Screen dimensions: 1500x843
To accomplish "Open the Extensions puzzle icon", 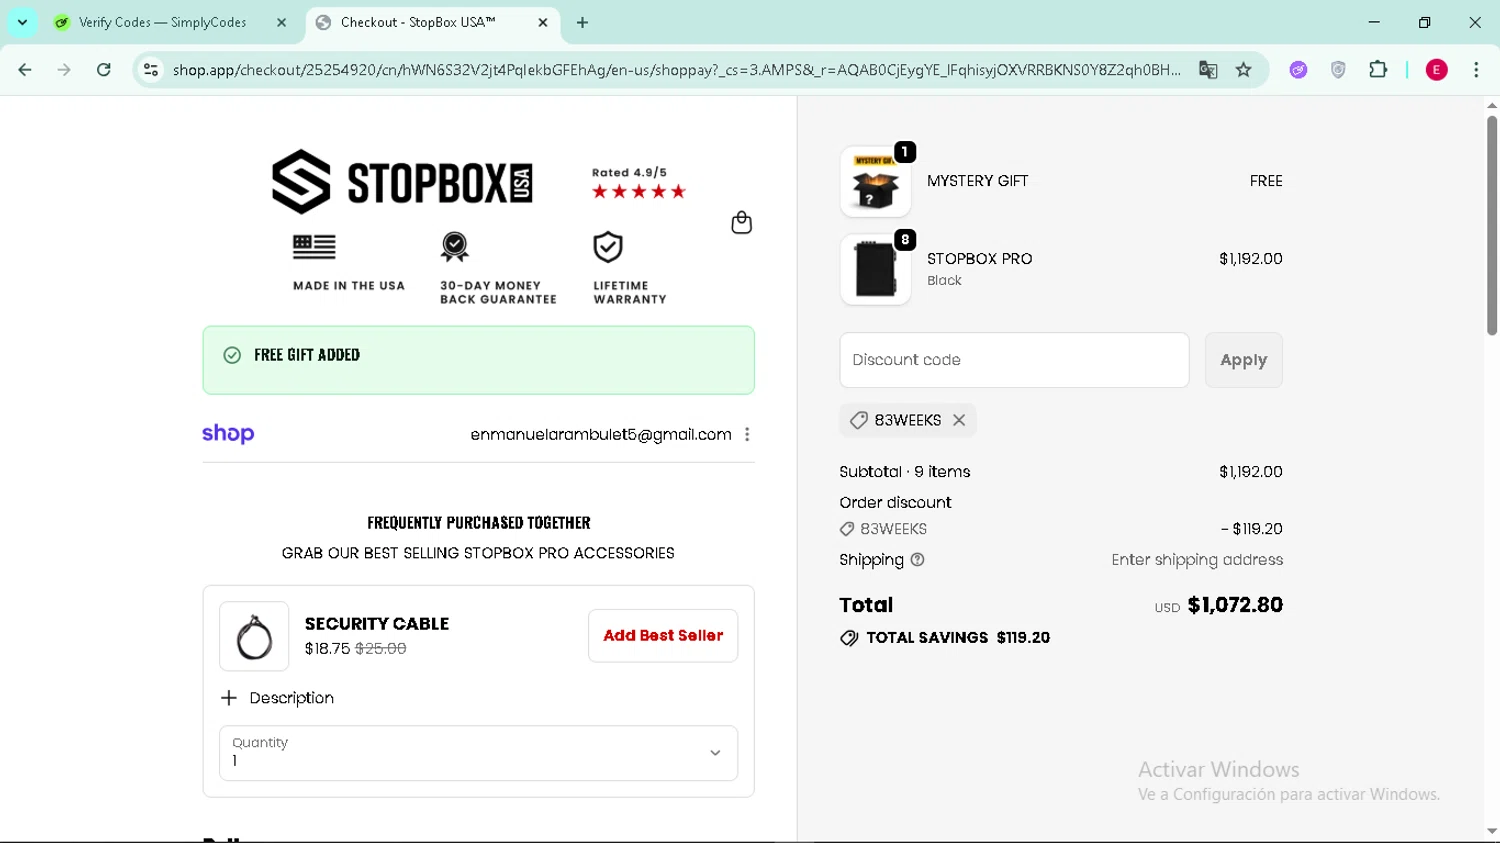I will 1378,70.
